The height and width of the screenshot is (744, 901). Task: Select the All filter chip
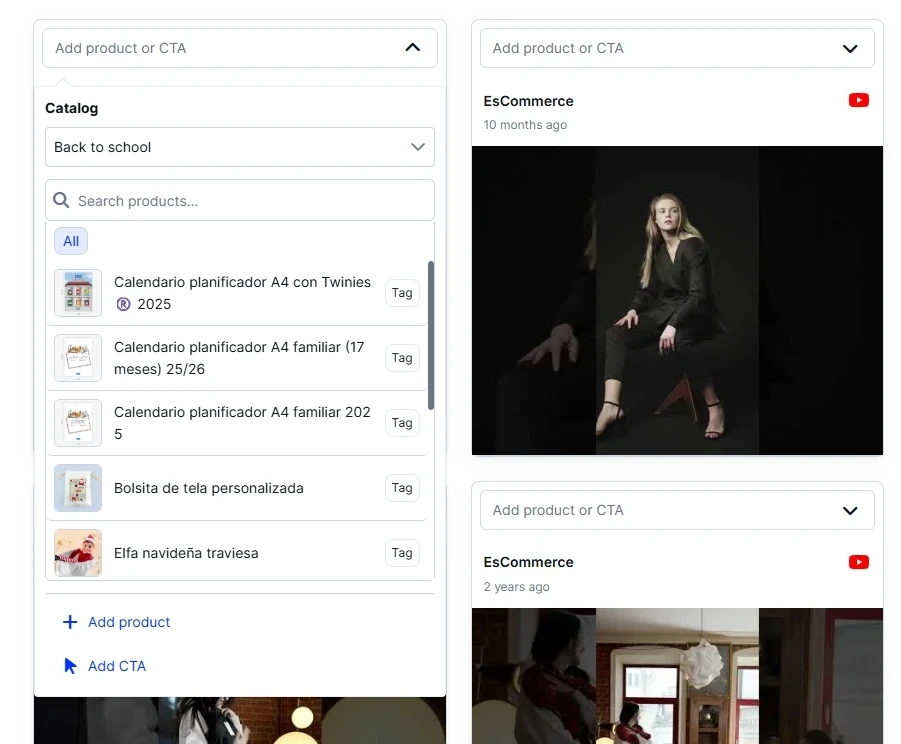click(x=71, y=241)
